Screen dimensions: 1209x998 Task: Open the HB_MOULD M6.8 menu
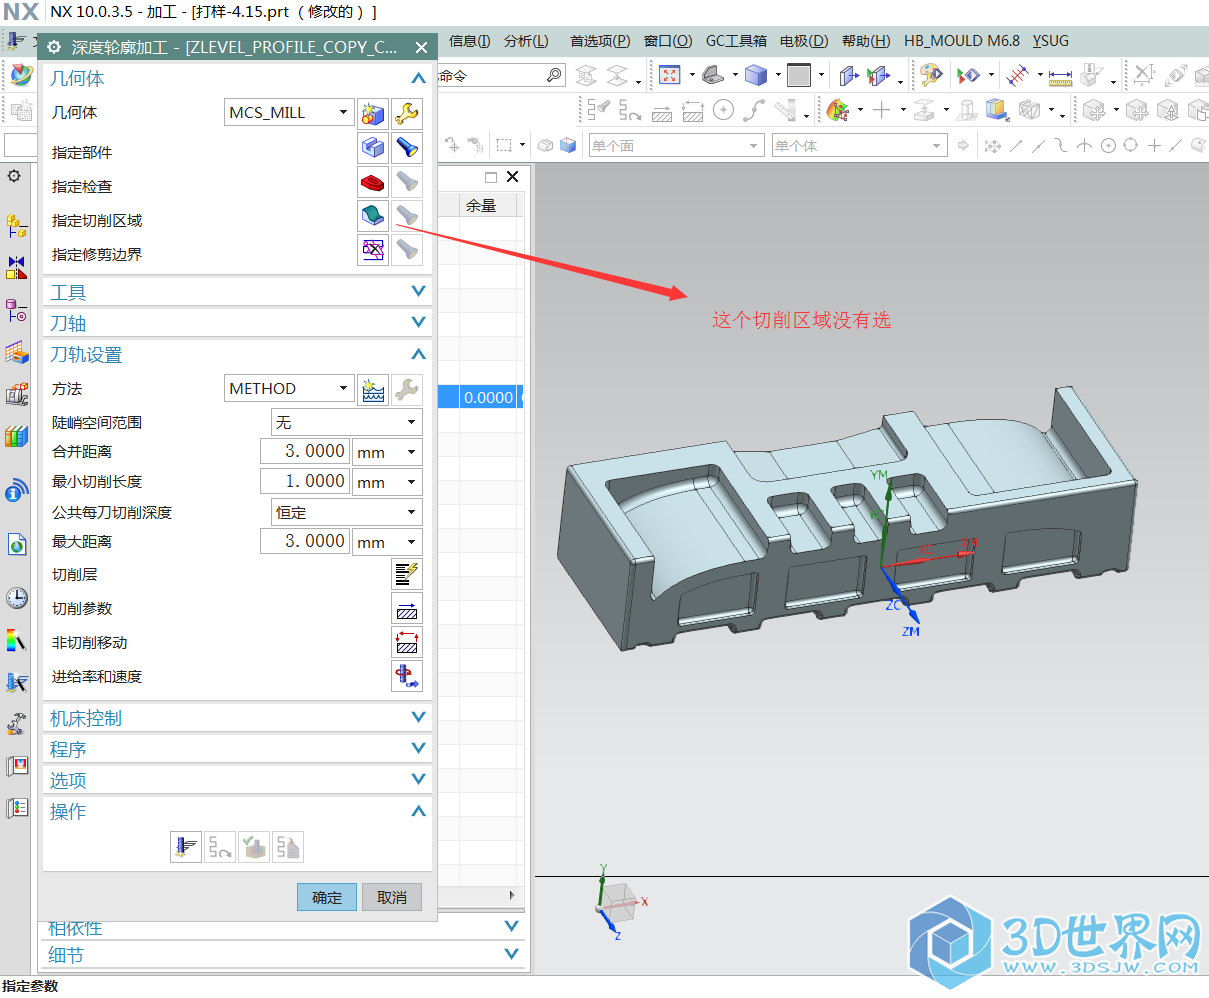(962, 41)
